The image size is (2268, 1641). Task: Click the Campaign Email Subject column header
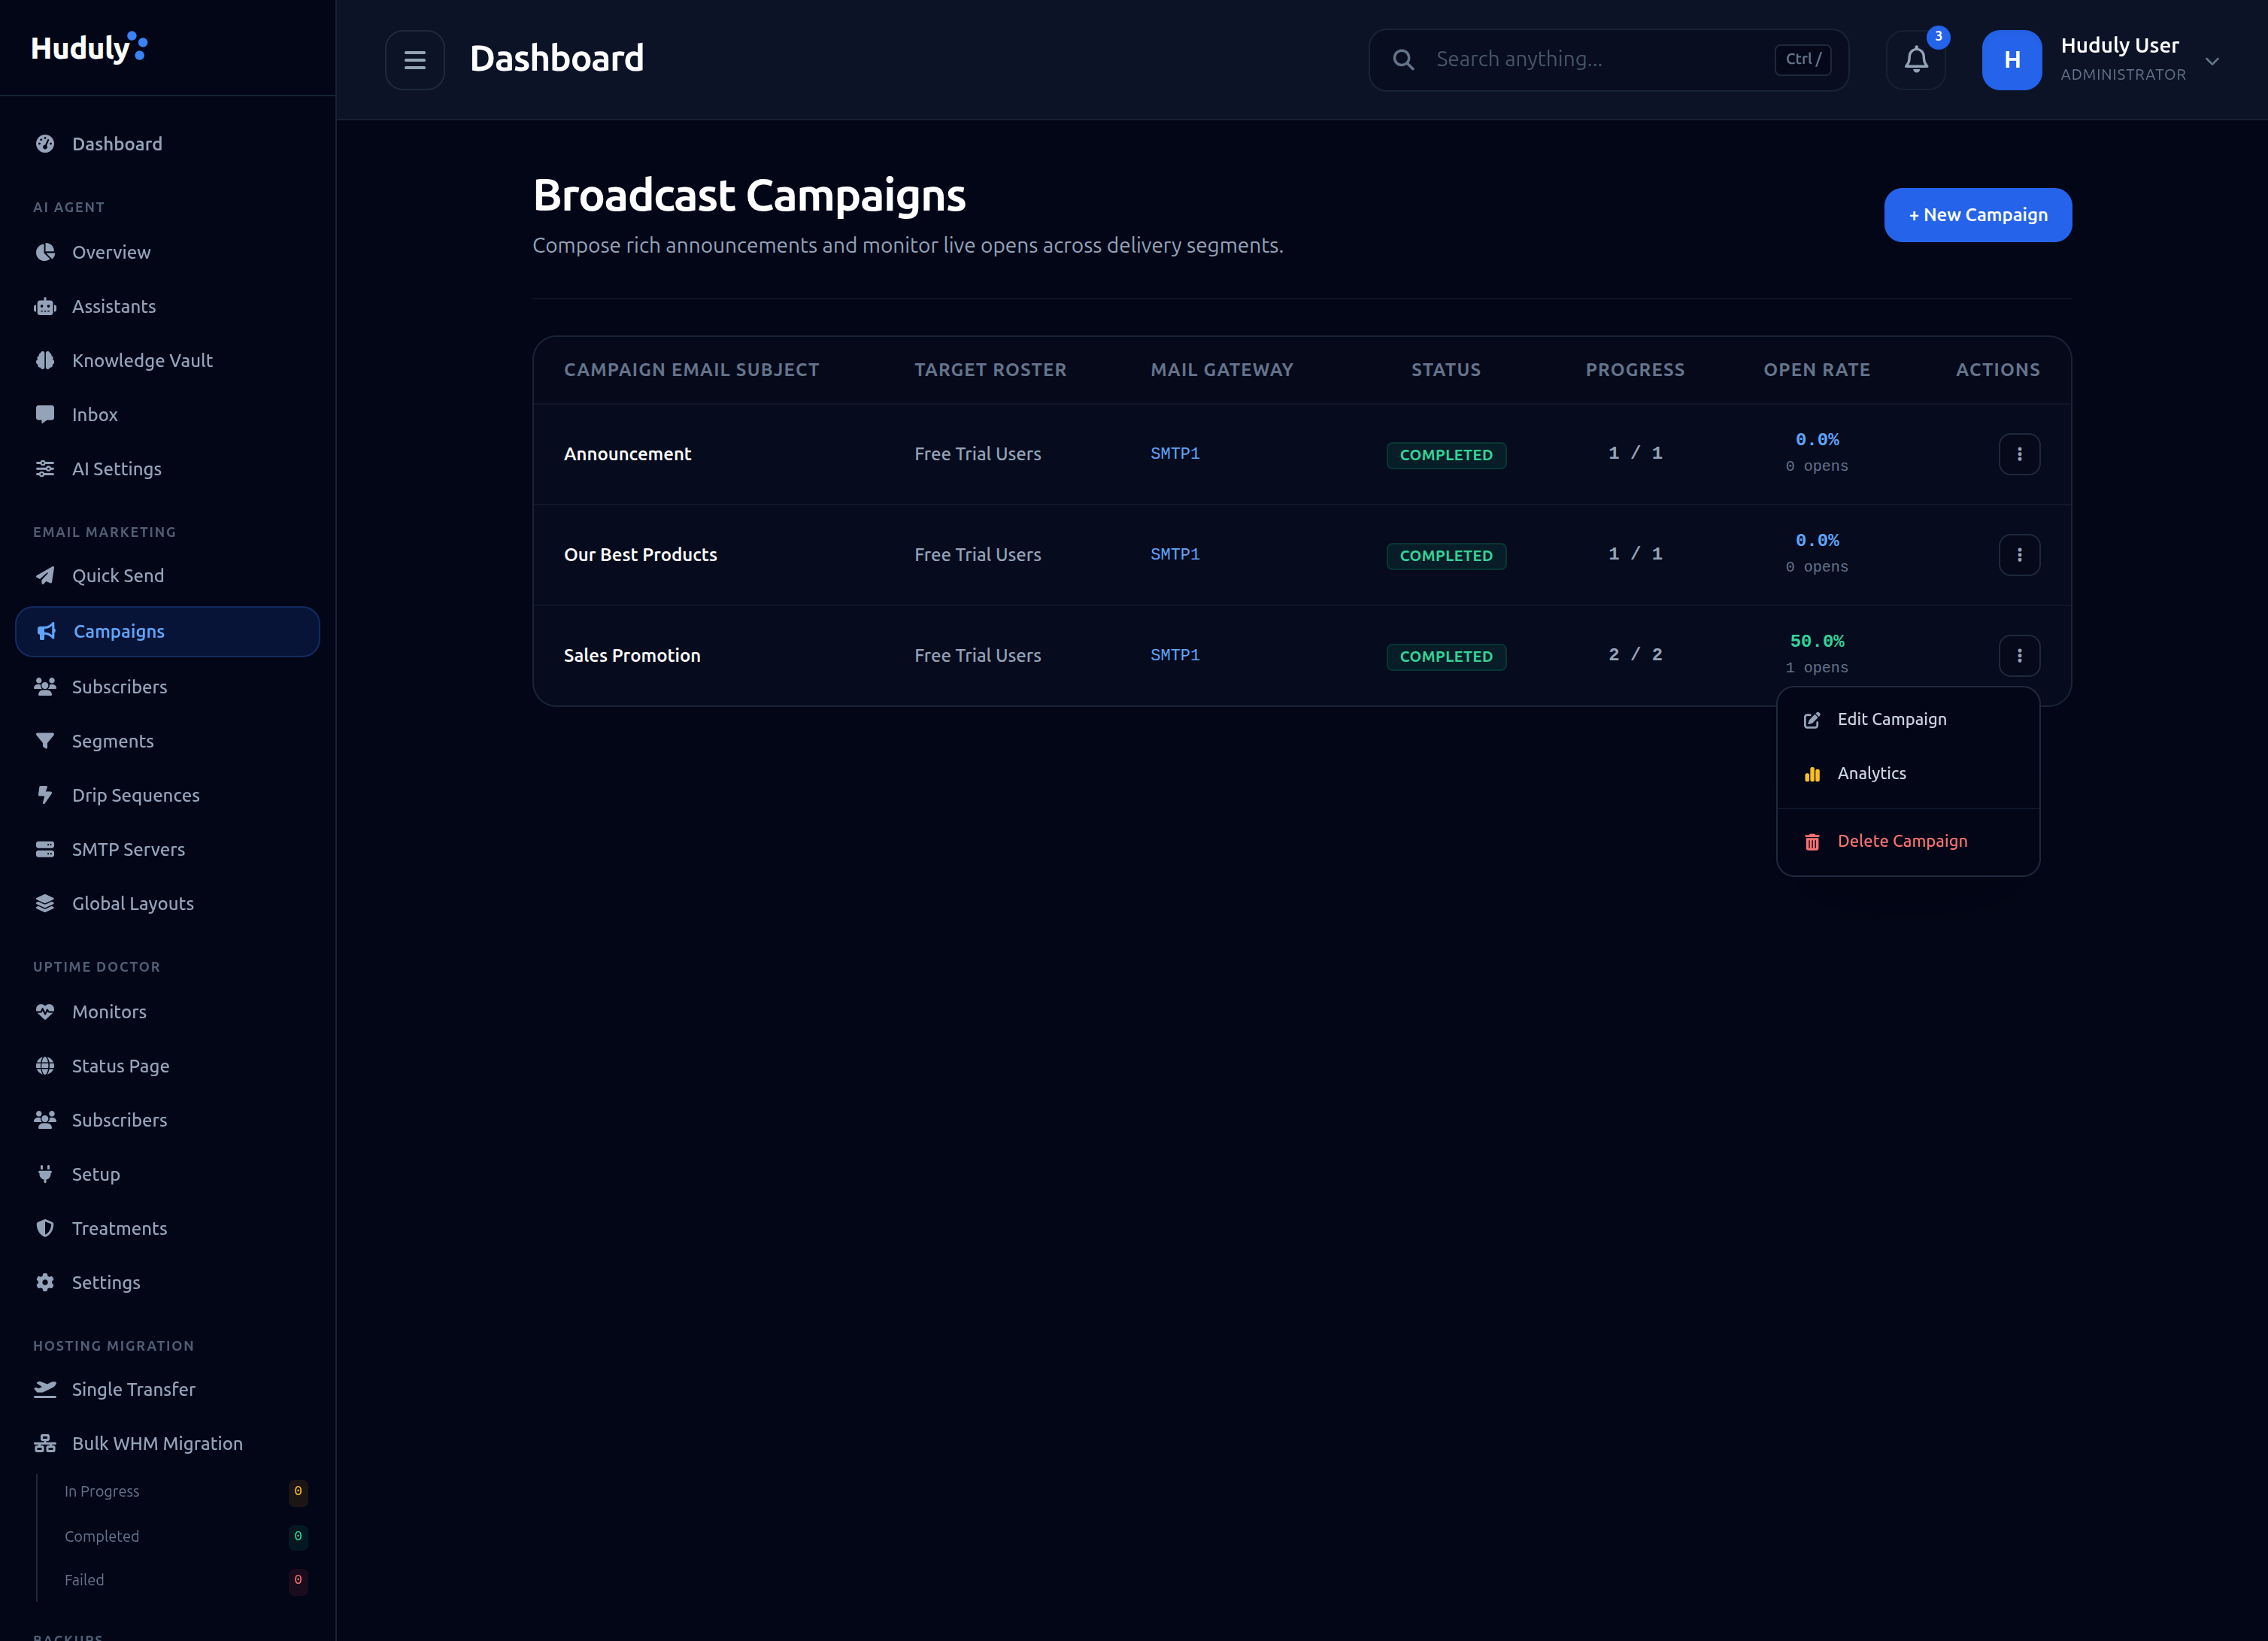pos(691,370)
